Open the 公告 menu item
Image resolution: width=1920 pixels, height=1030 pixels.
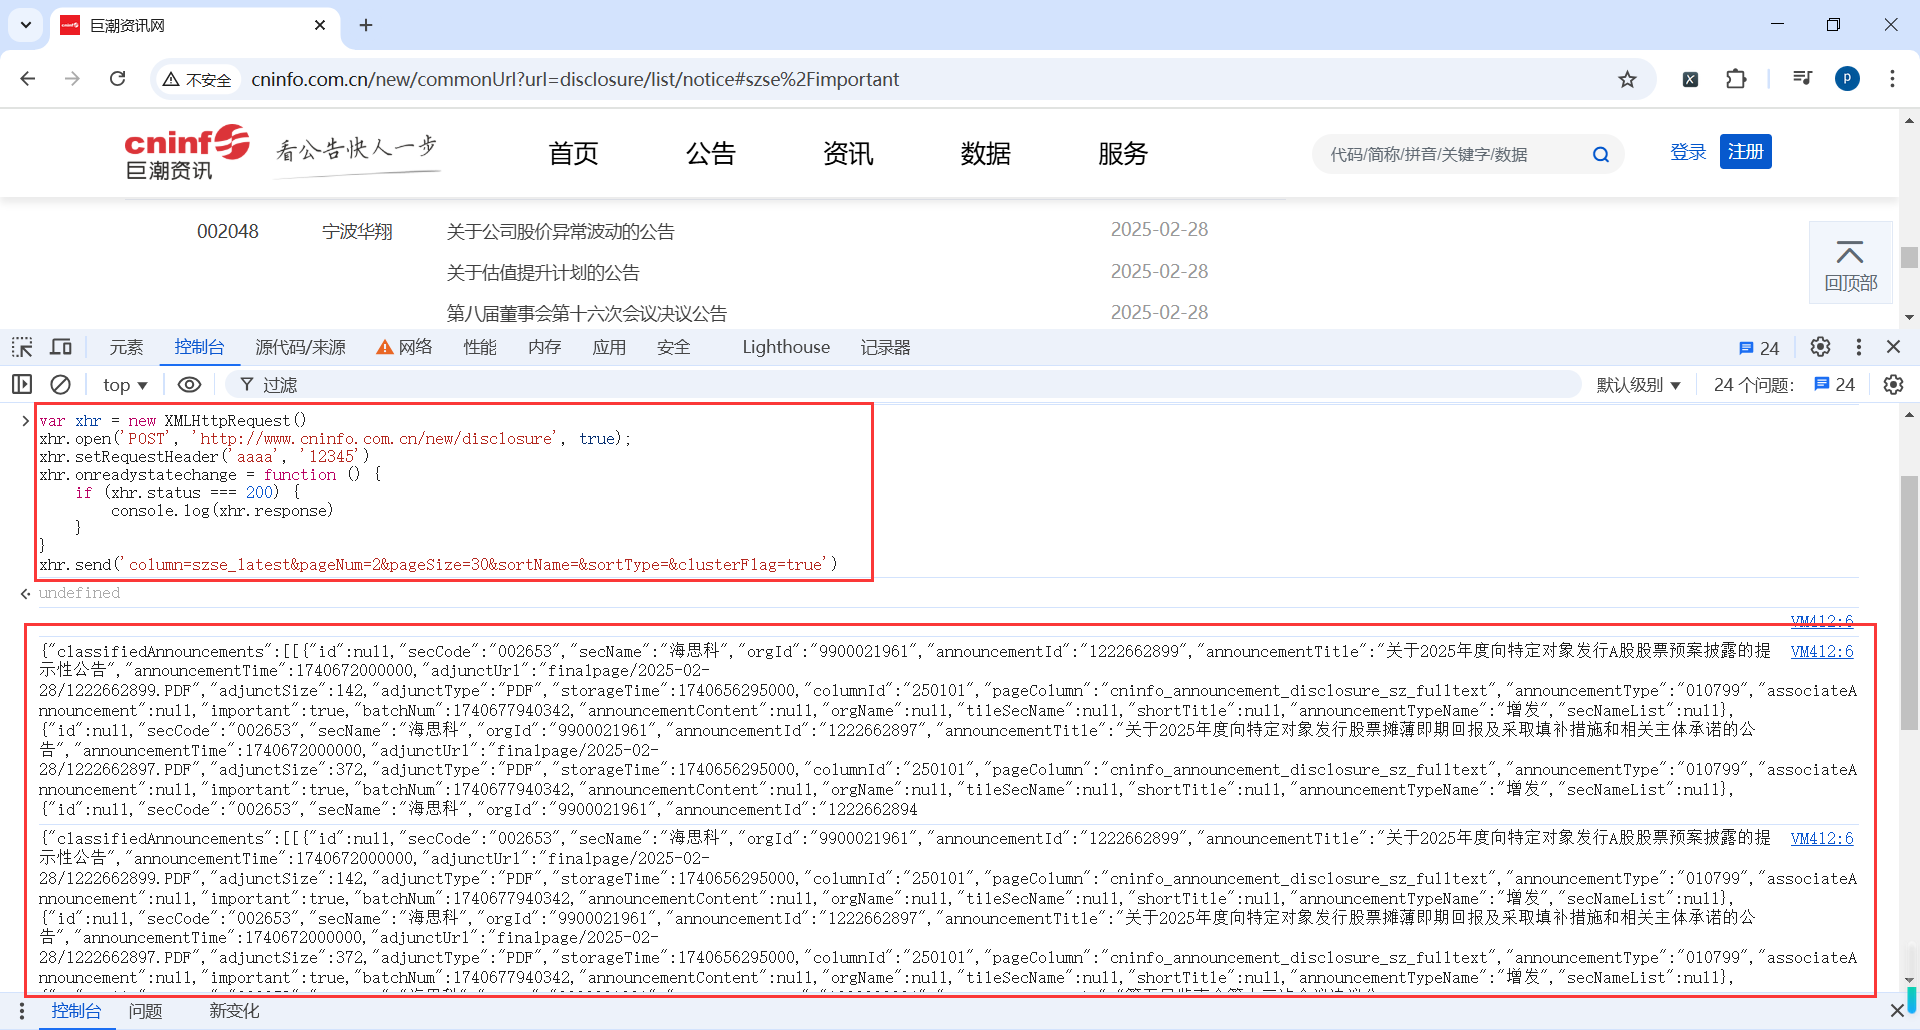(x=711, y=154)
